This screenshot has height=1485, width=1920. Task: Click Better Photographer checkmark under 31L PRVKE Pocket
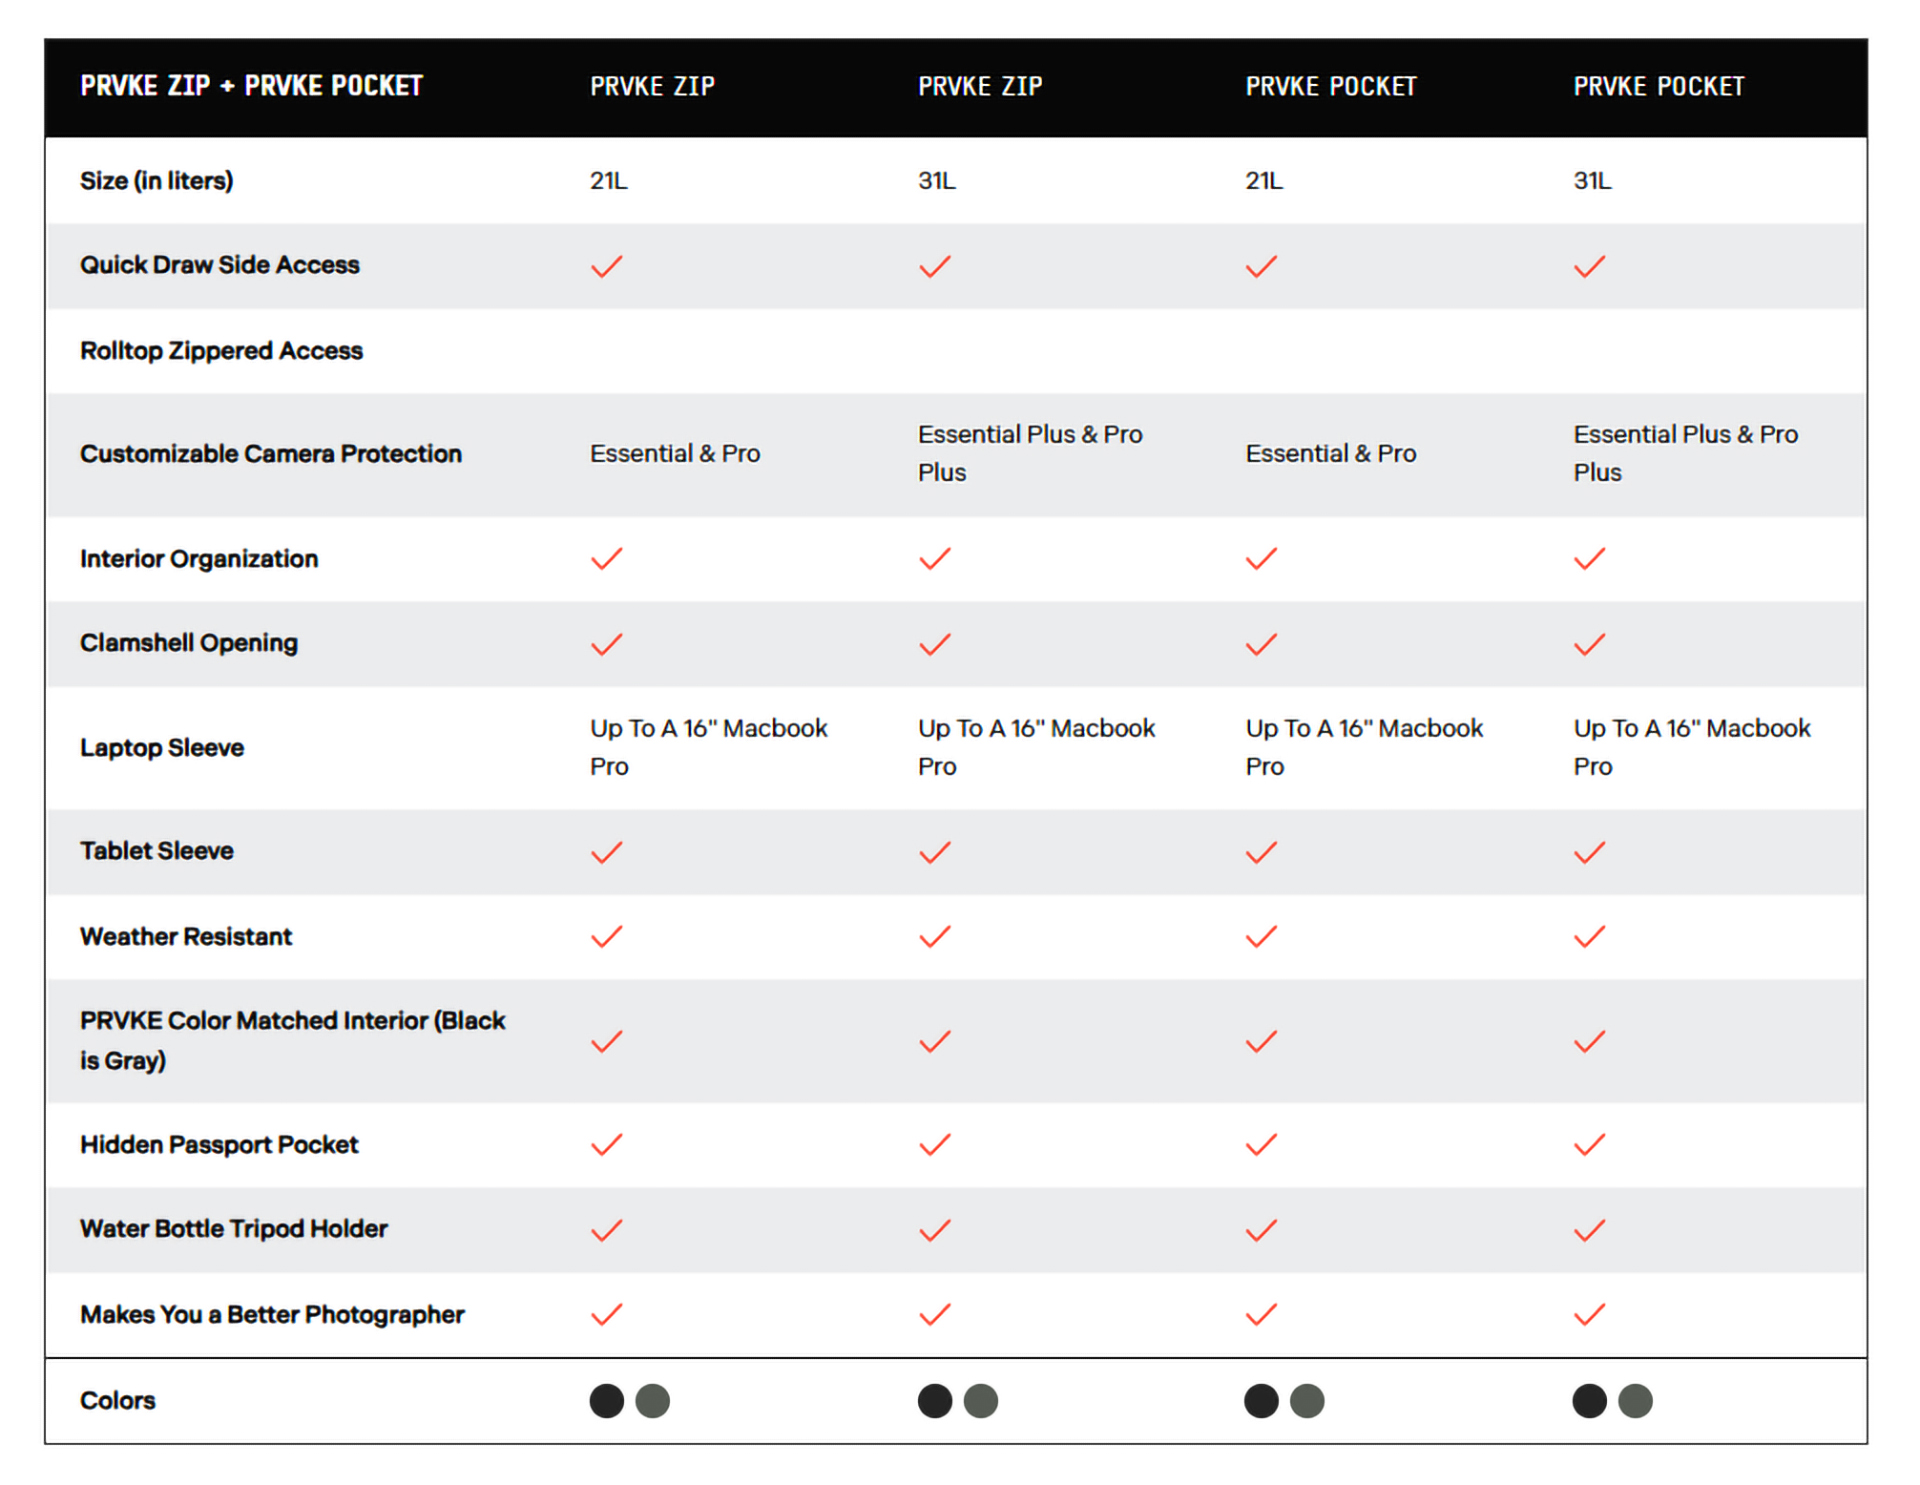point(1589,1315)
